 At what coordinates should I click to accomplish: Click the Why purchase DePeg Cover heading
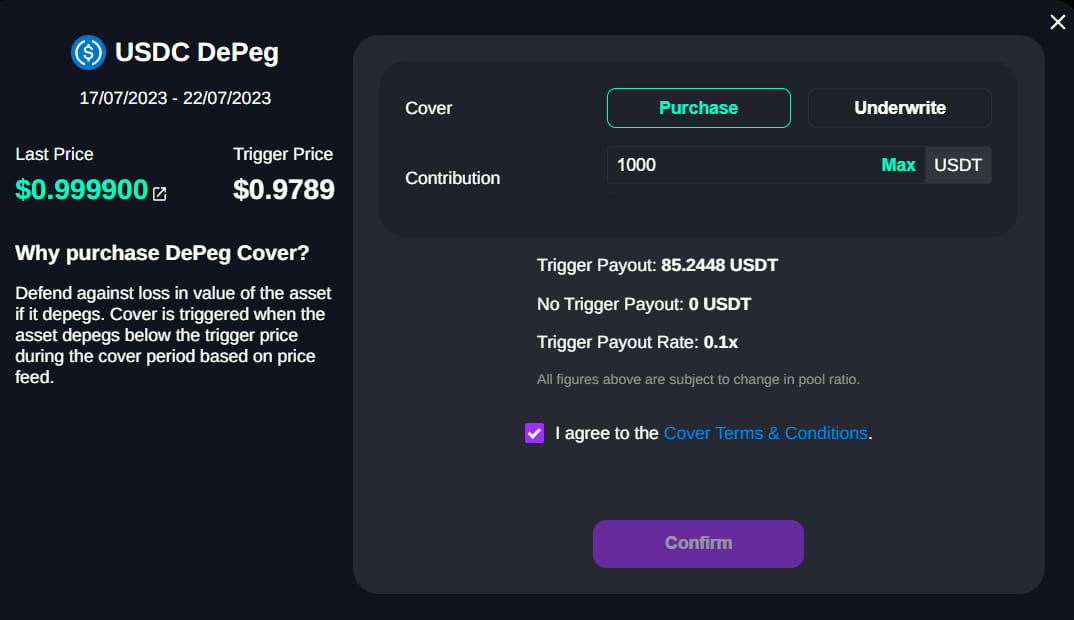(162, 253)
